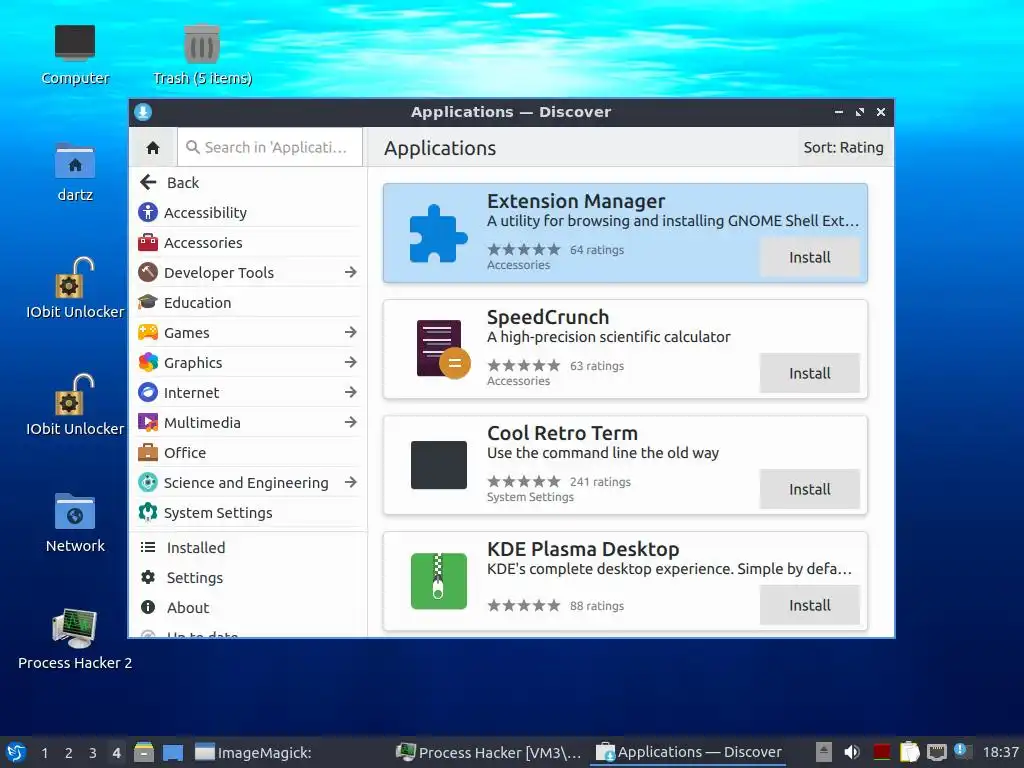Open the Education category

pyautogui.click(x=248, y=302)
